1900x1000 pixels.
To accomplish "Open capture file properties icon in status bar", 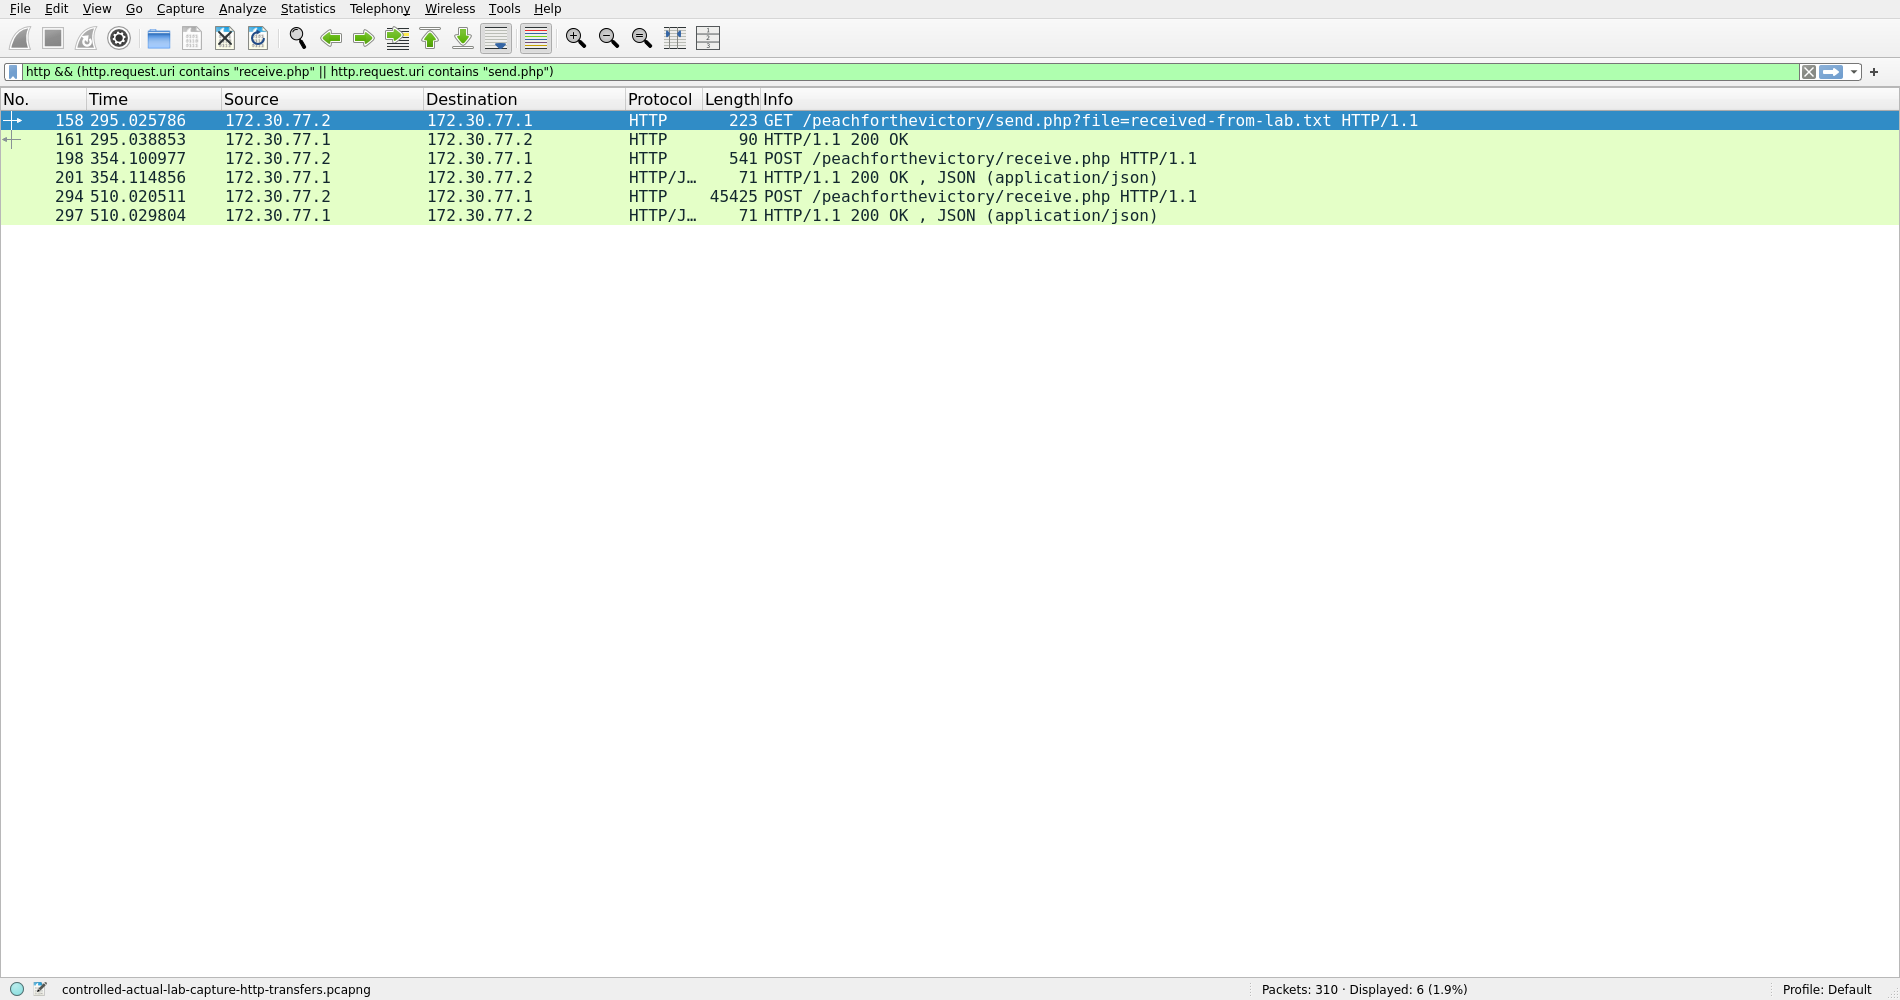I will tap(40, 989).
